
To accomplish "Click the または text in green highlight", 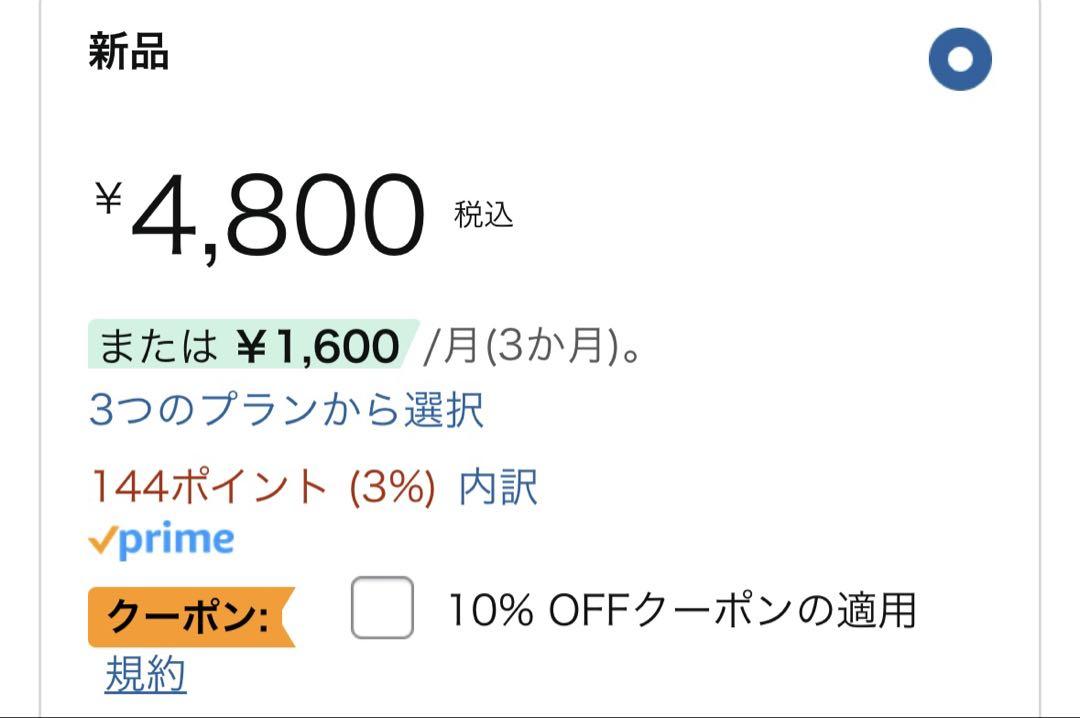I will pyautogui.click(x=159, y=346).
